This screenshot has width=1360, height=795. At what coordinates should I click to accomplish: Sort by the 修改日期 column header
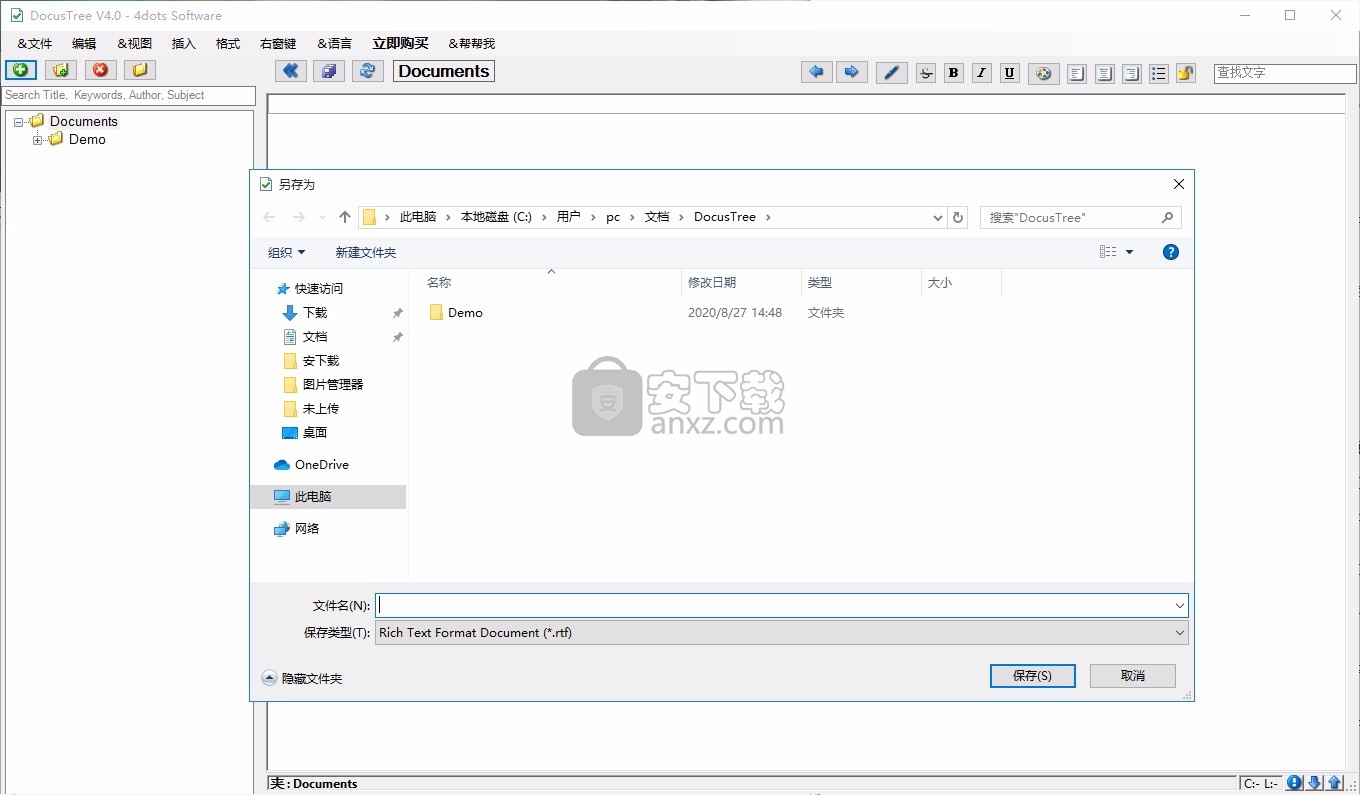coord(741,283)
